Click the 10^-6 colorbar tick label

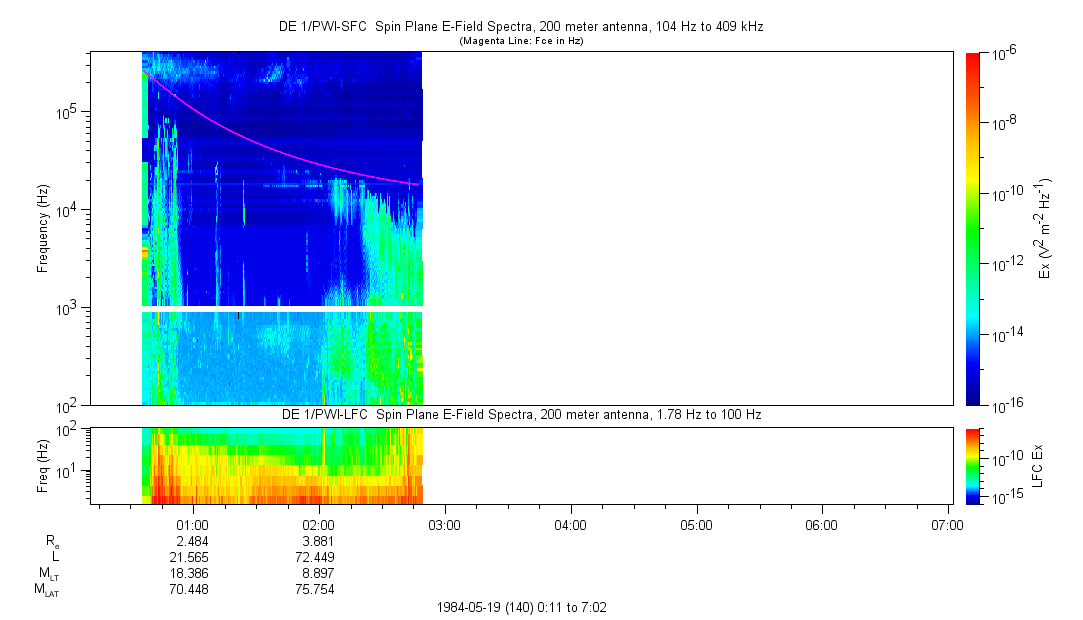(x=1004, y=55)
